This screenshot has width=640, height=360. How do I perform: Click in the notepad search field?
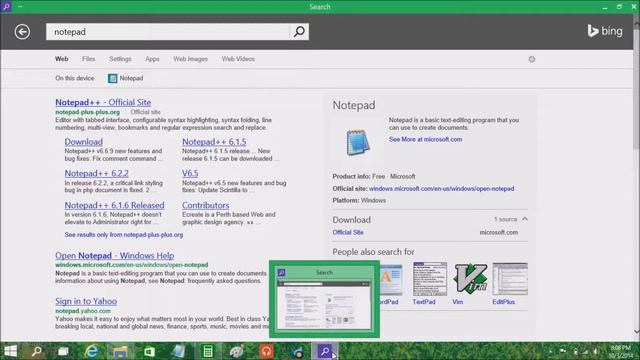(168, 31)
